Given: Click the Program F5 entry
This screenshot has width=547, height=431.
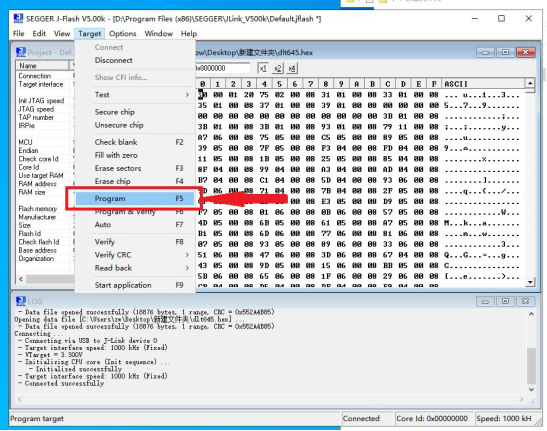Looking at the screenshot, I should click(x=135, y=198).
